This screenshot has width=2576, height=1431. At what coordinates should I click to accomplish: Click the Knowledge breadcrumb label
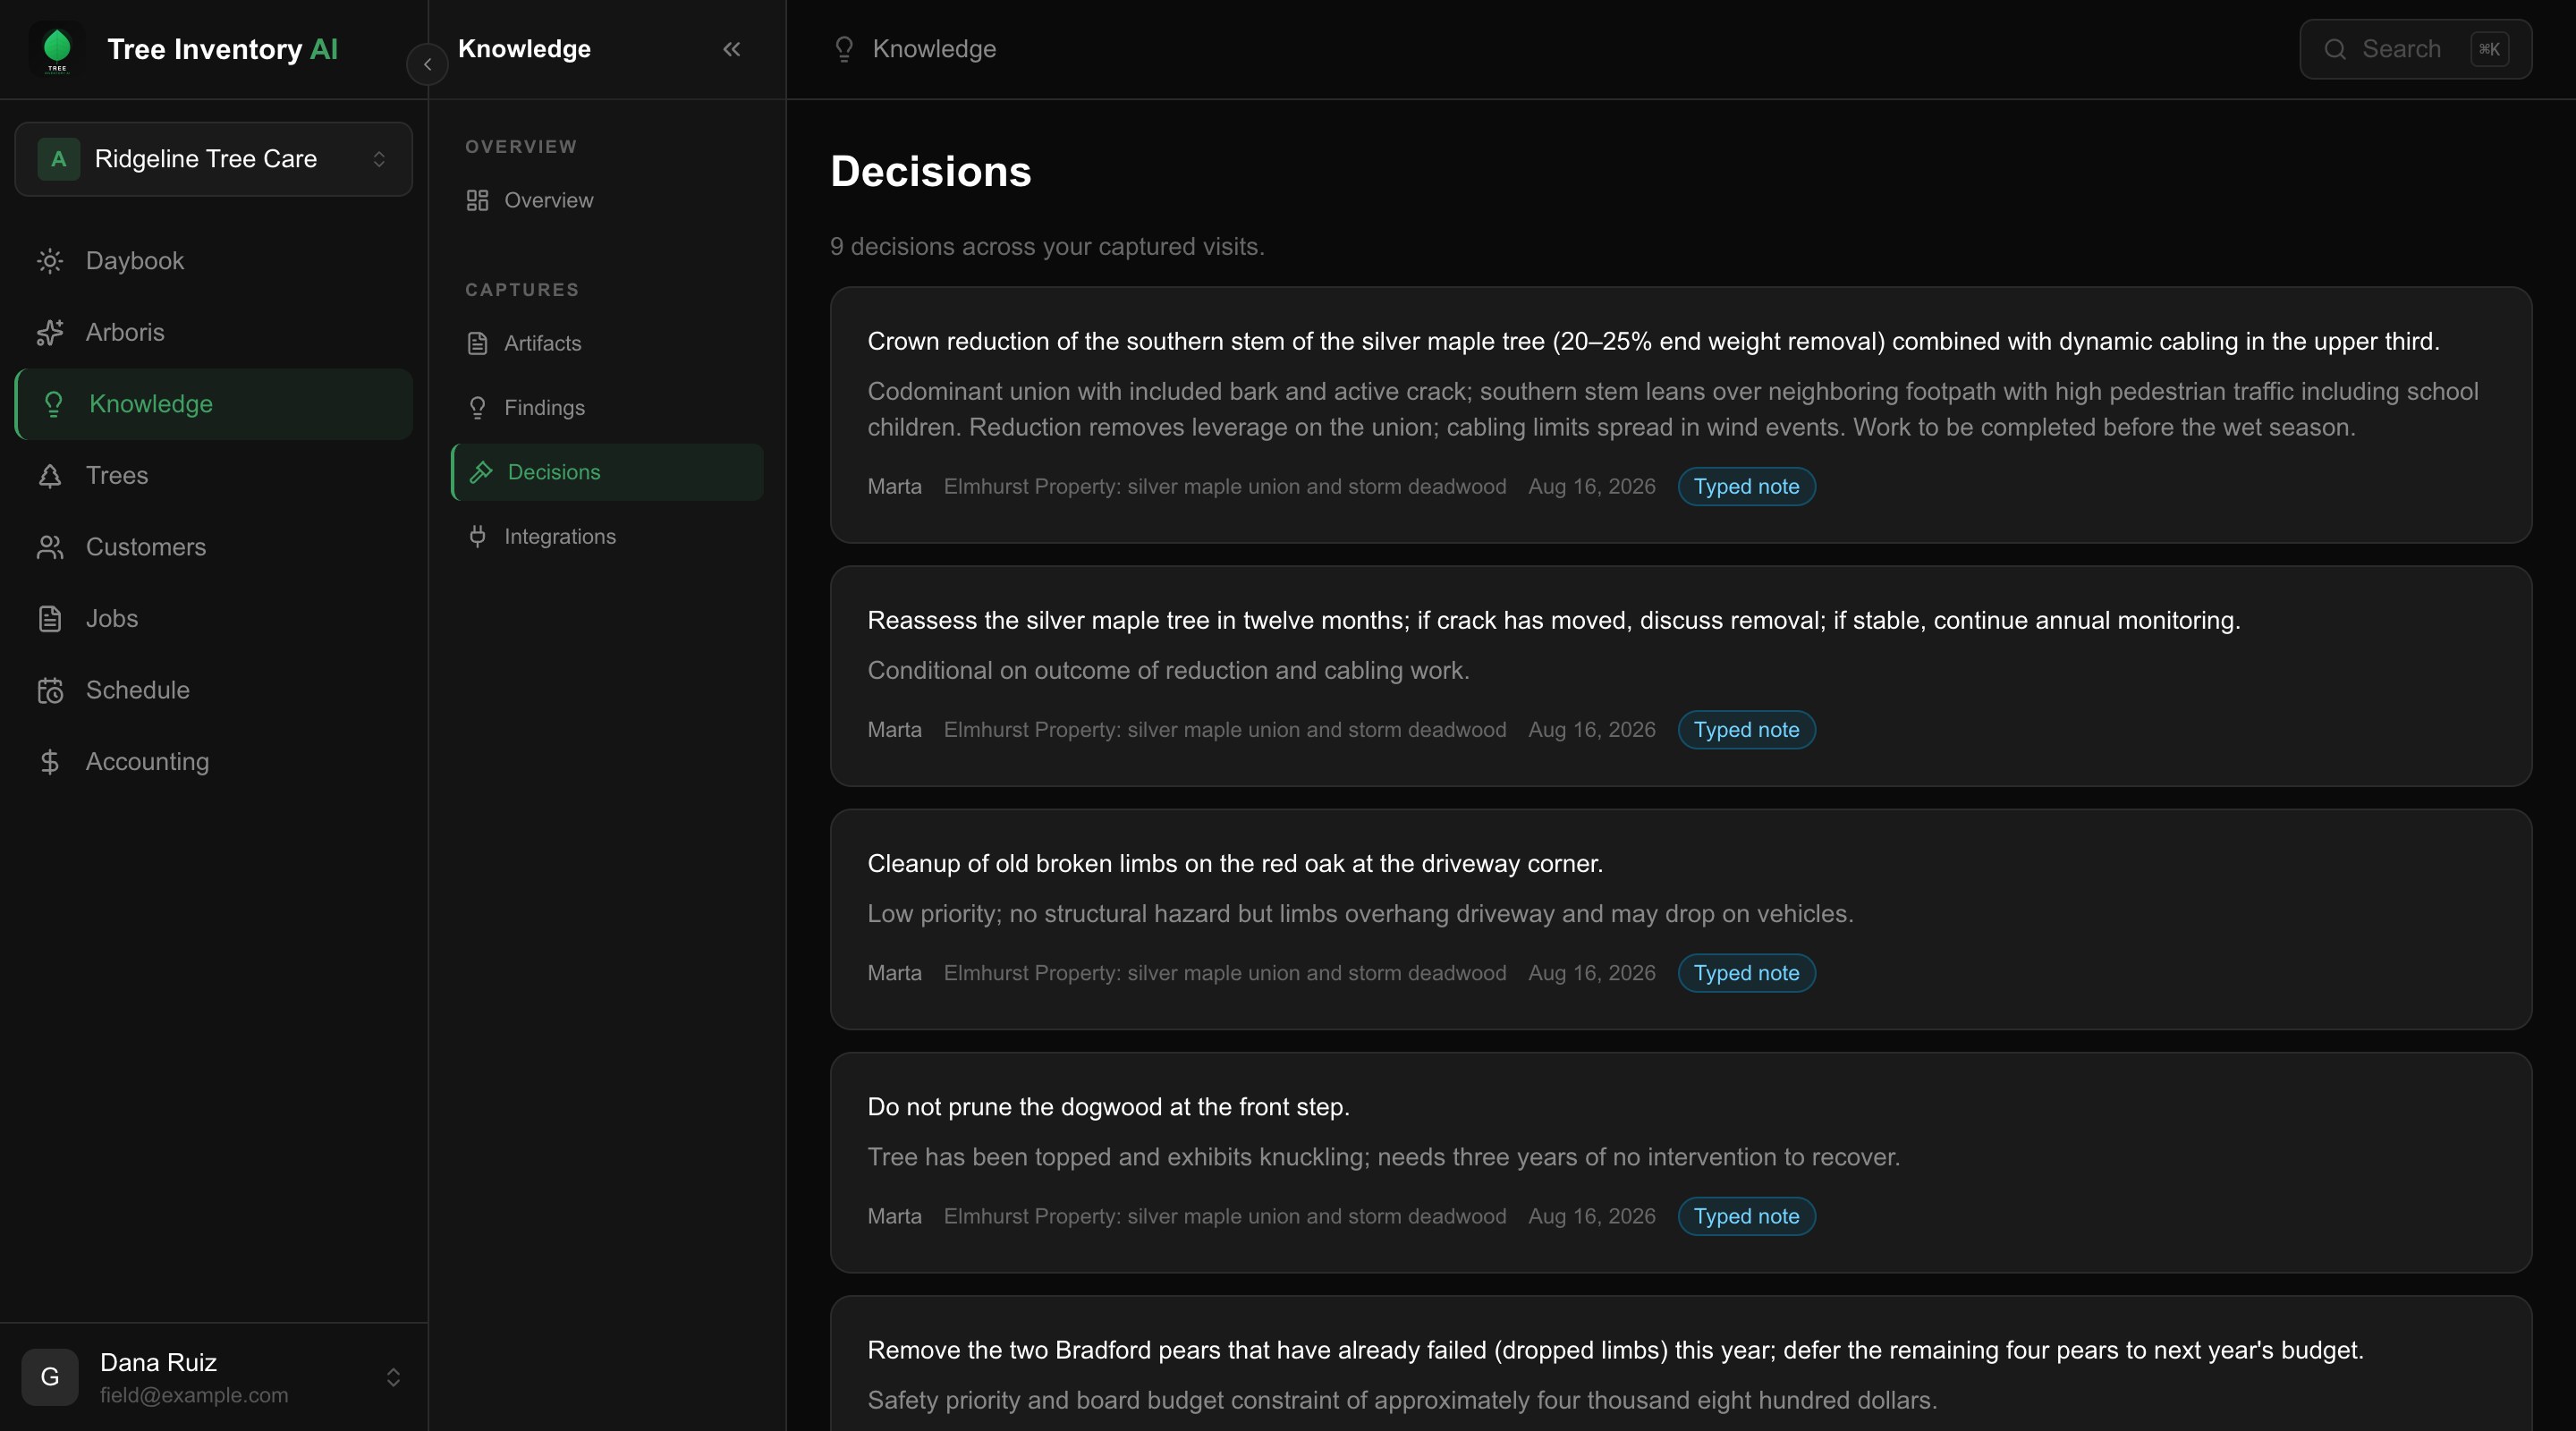pyautogui.click(x=934, y=49)
